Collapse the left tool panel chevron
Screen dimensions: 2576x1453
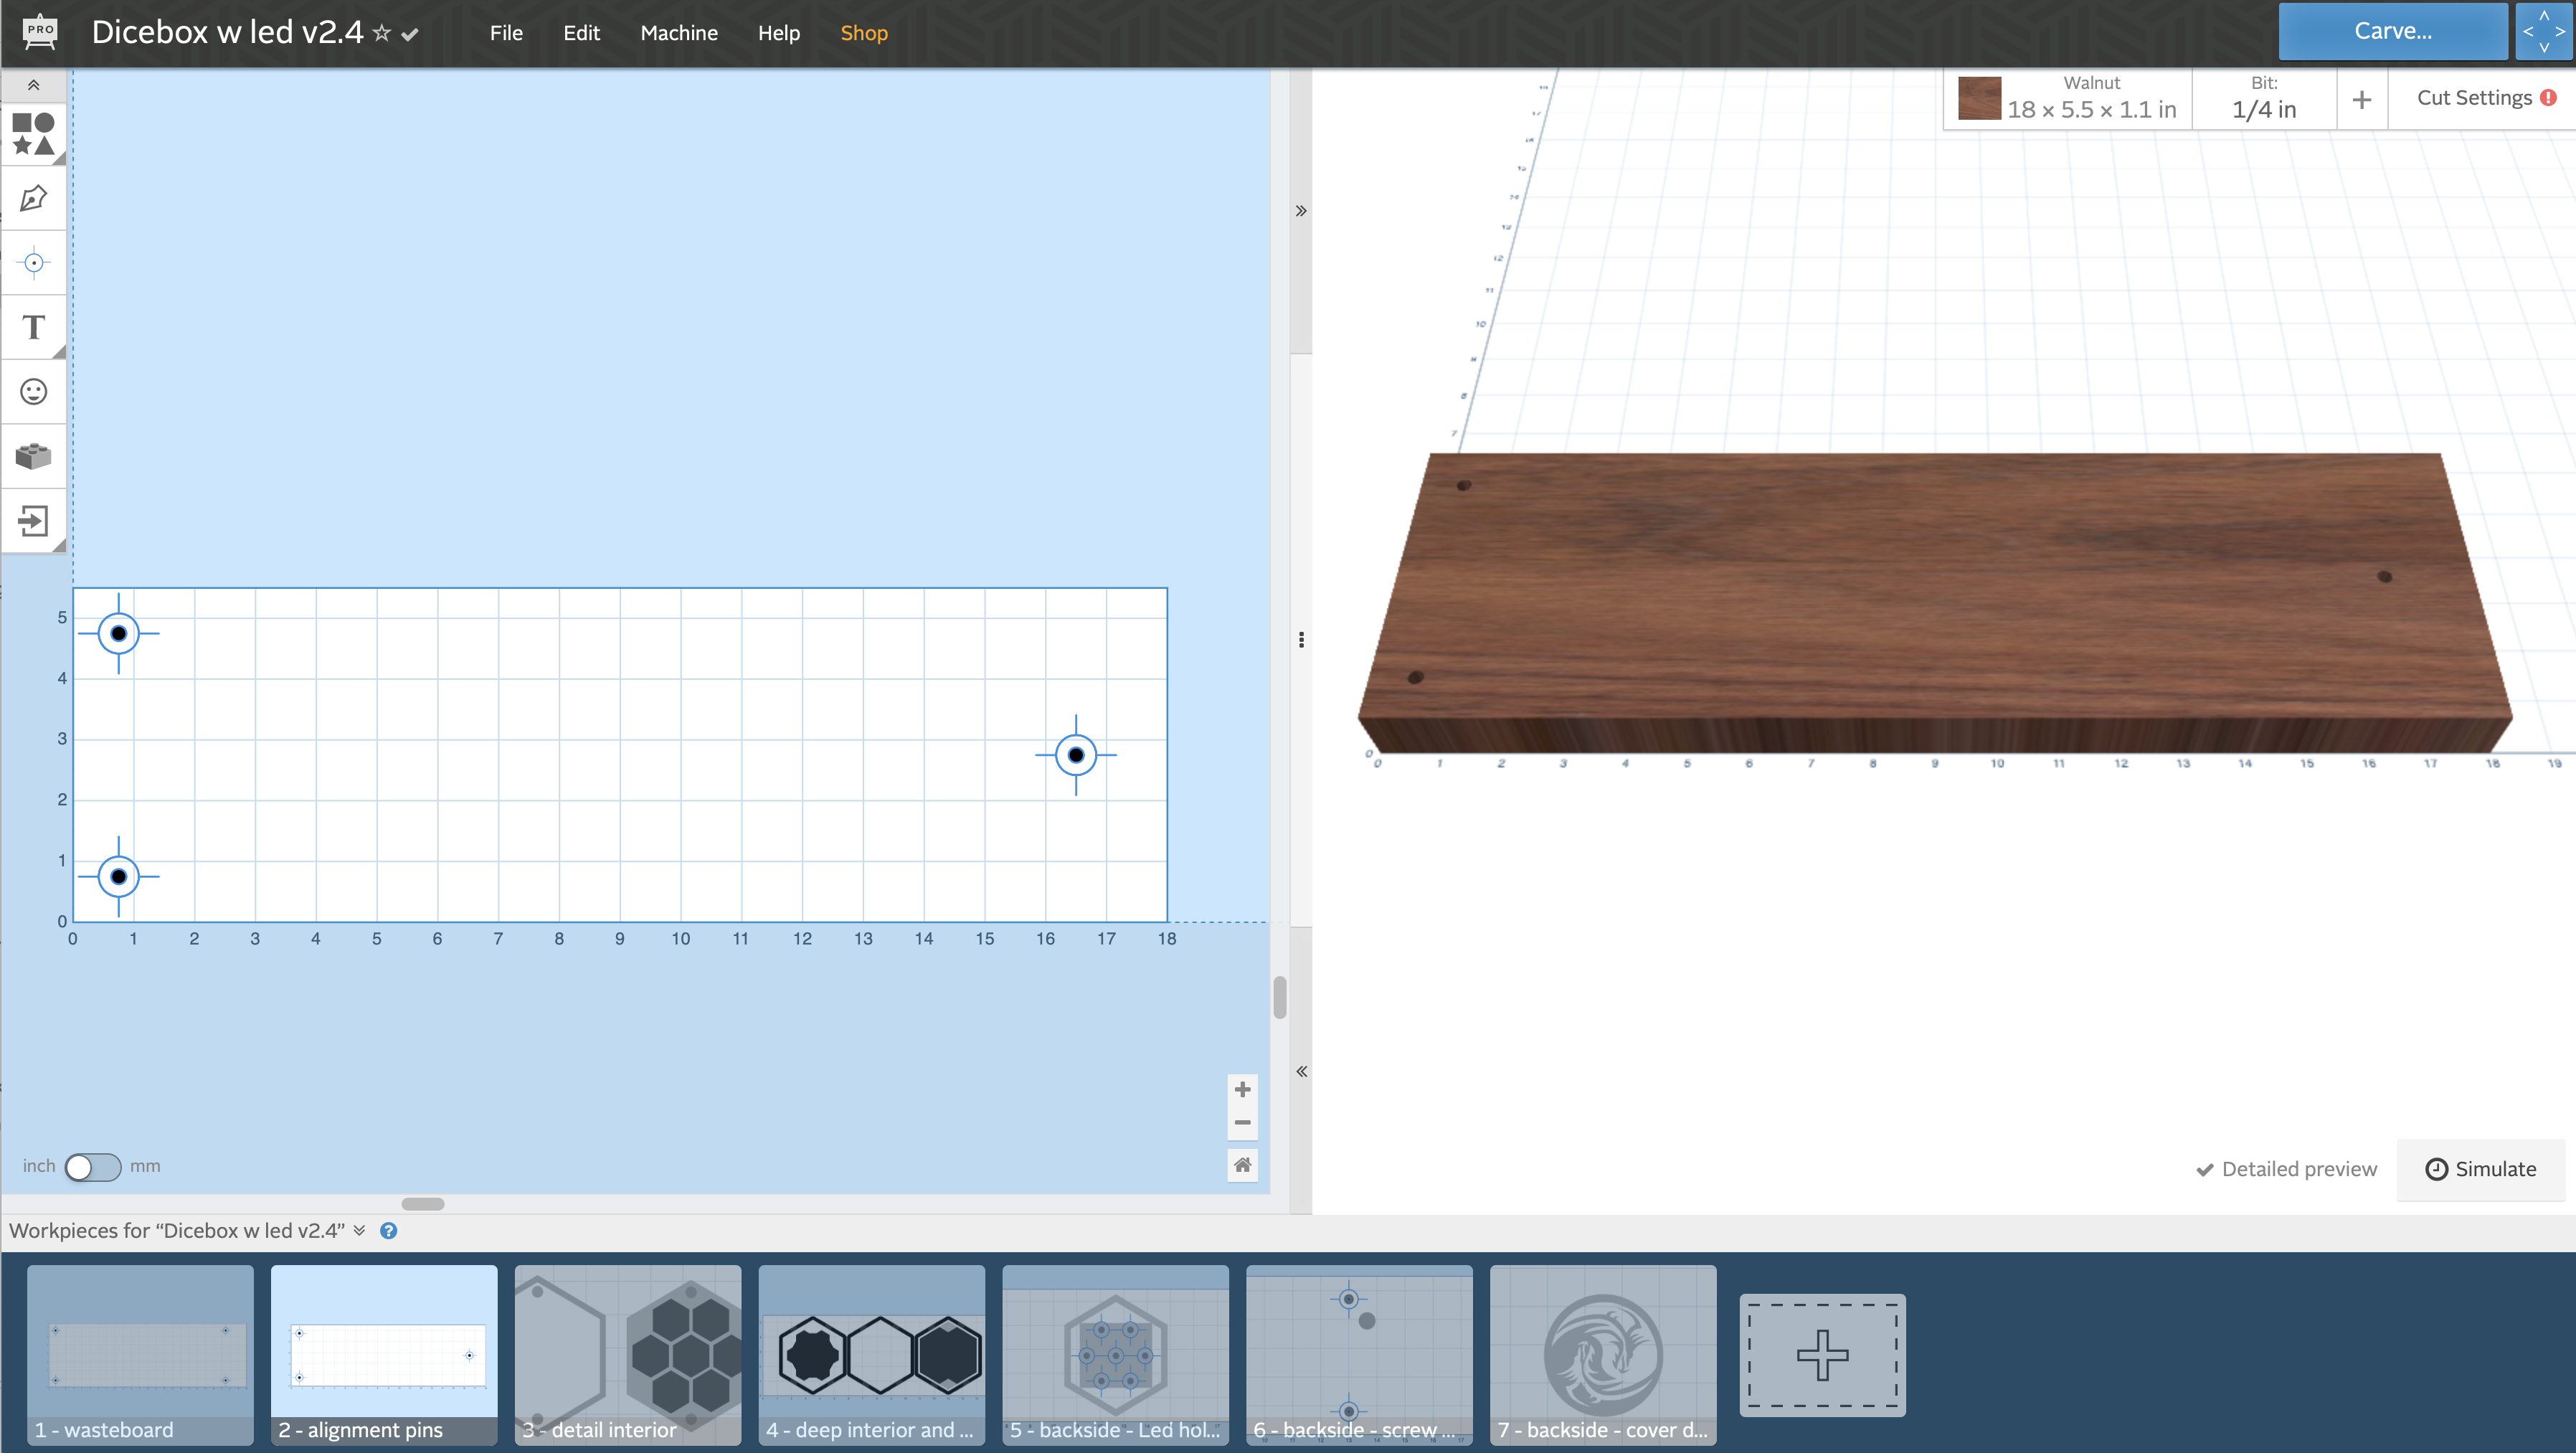pos(33,85)
